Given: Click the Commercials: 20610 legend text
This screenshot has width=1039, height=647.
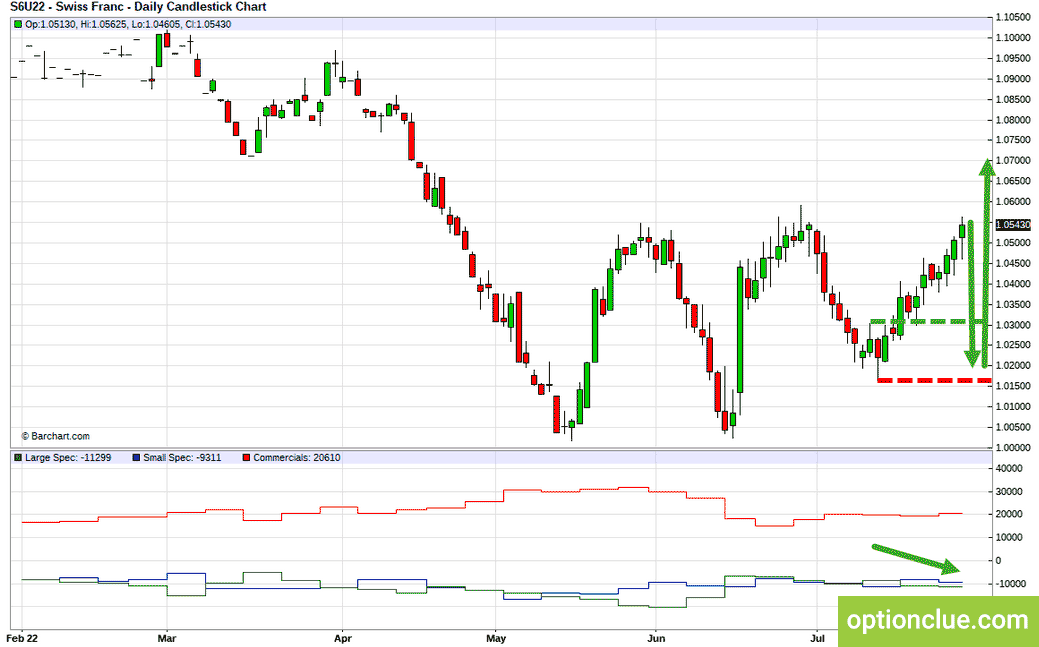Looking at the screenshot, I should [x=297, y=457].
